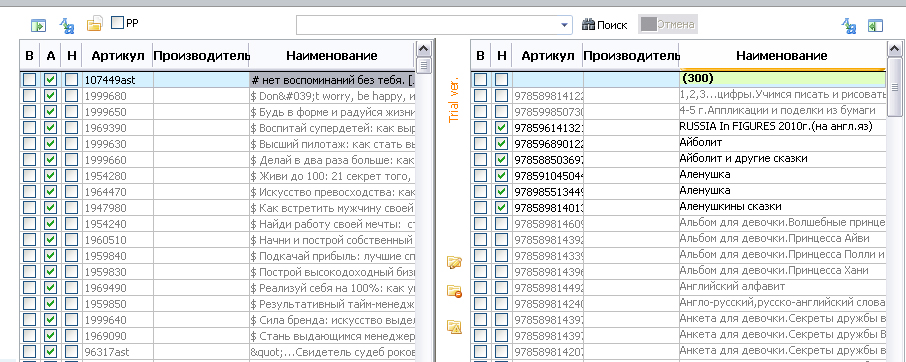
Task: Check the Н checkbox in the 1954280 row
Action: (x=71, y=176)
